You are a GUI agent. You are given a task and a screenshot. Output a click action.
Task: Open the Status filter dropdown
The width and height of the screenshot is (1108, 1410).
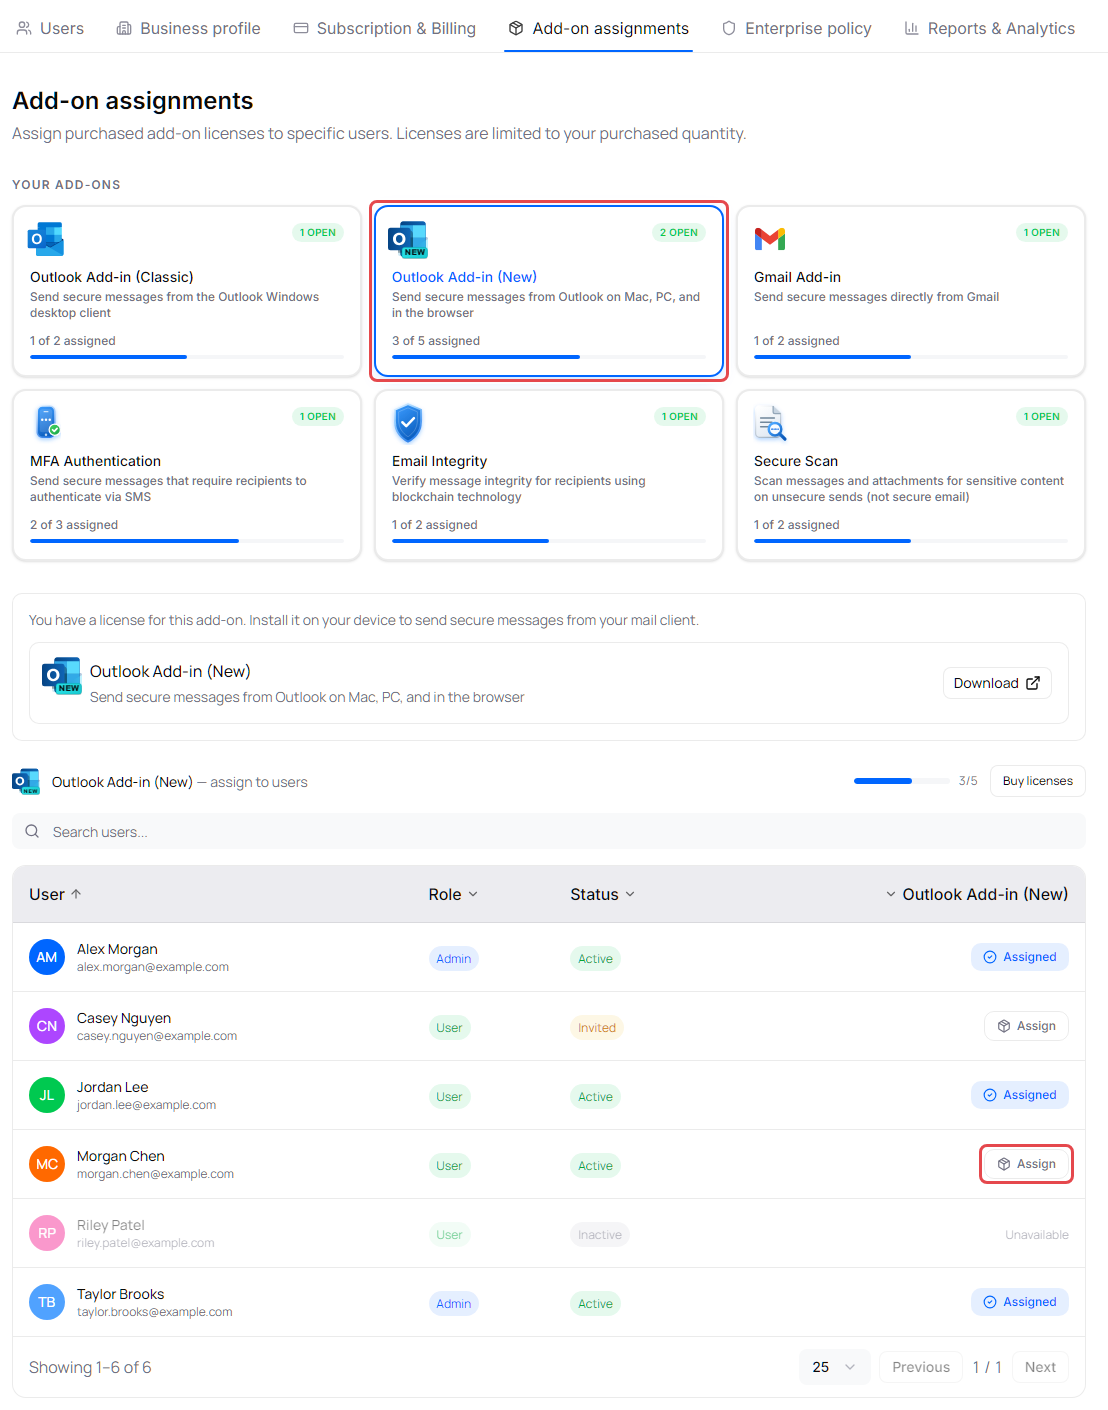603,894
